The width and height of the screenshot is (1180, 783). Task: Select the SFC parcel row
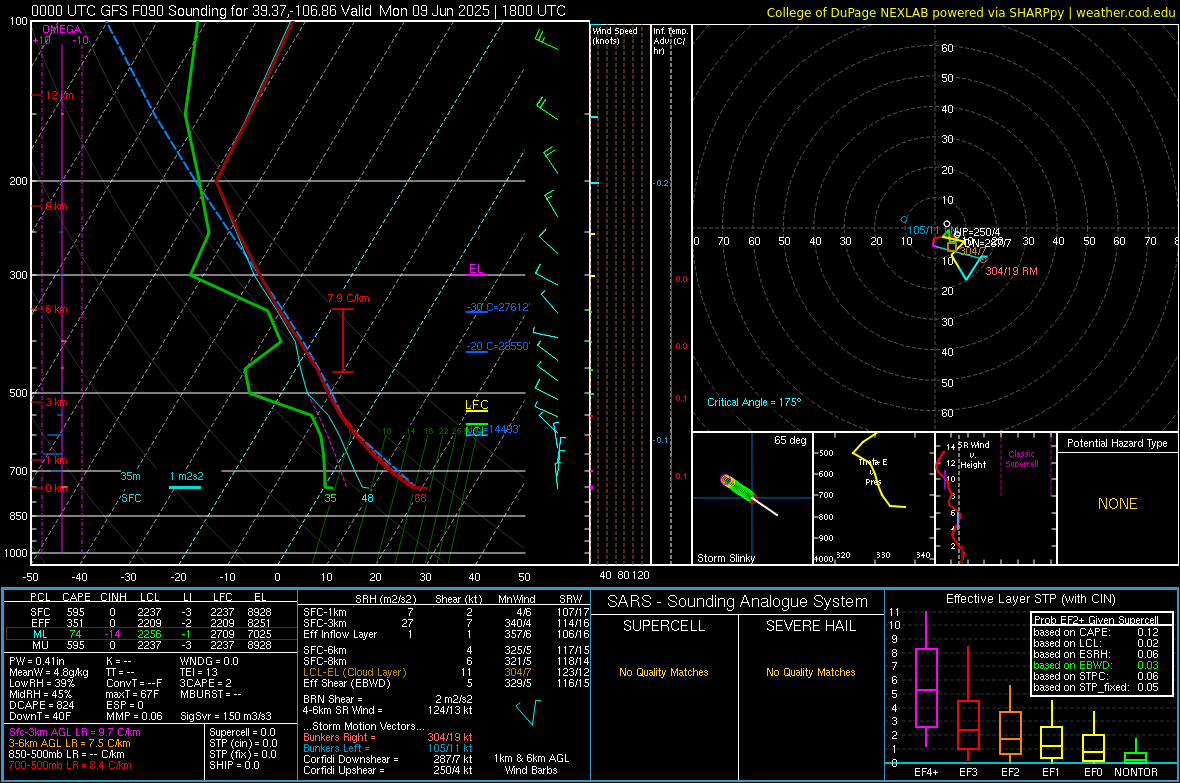click(149, 612)
